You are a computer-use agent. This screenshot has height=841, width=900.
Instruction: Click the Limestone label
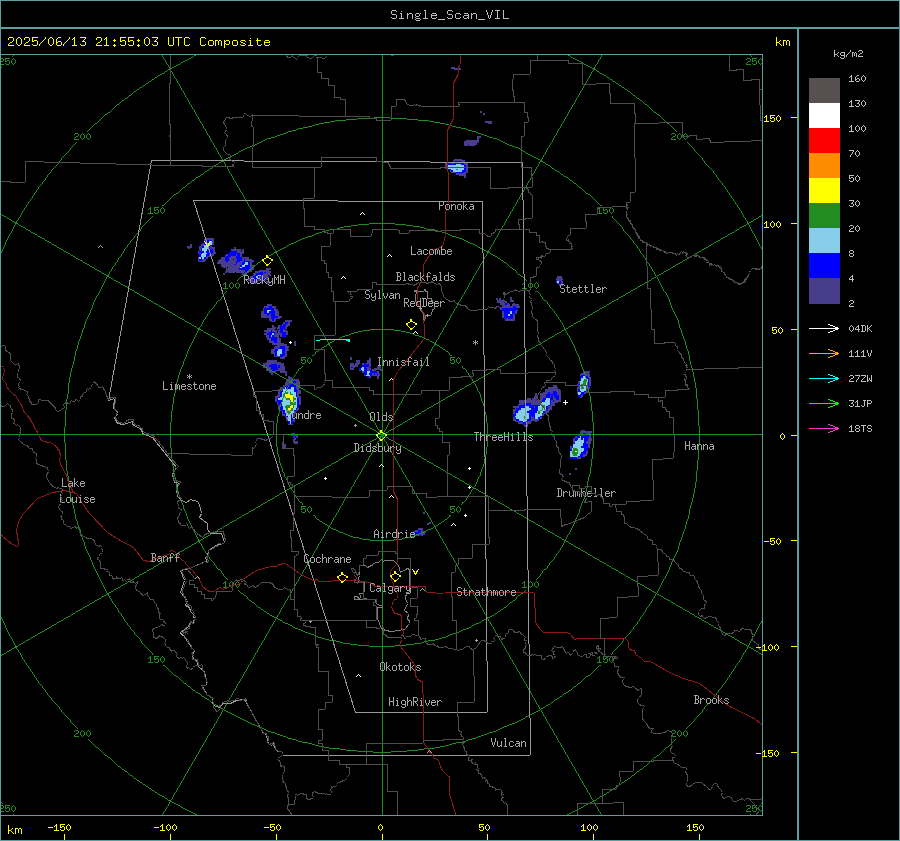pos(189,386)
